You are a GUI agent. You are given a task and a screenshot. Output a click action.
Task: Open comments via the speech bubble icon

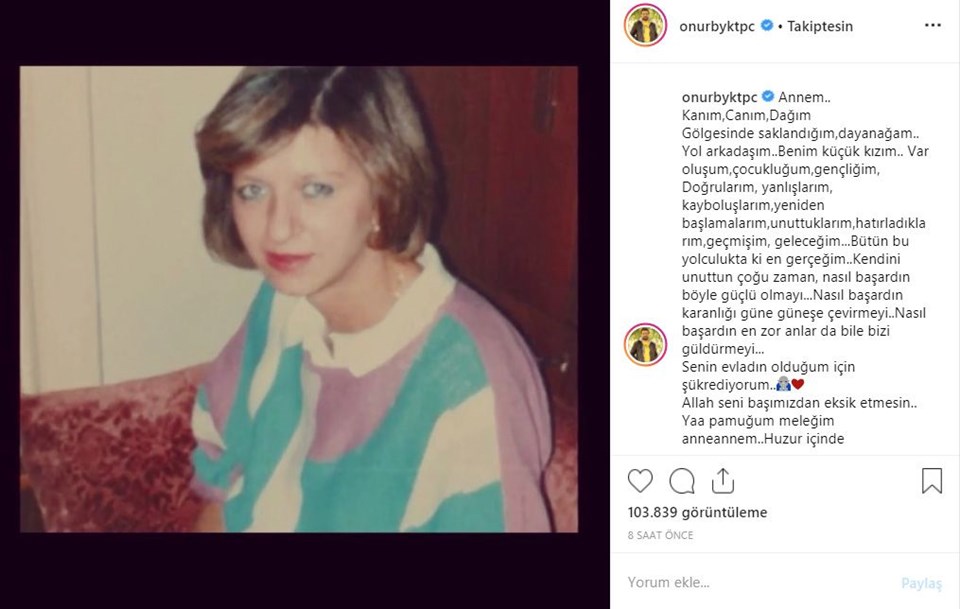tap(682, 481)
